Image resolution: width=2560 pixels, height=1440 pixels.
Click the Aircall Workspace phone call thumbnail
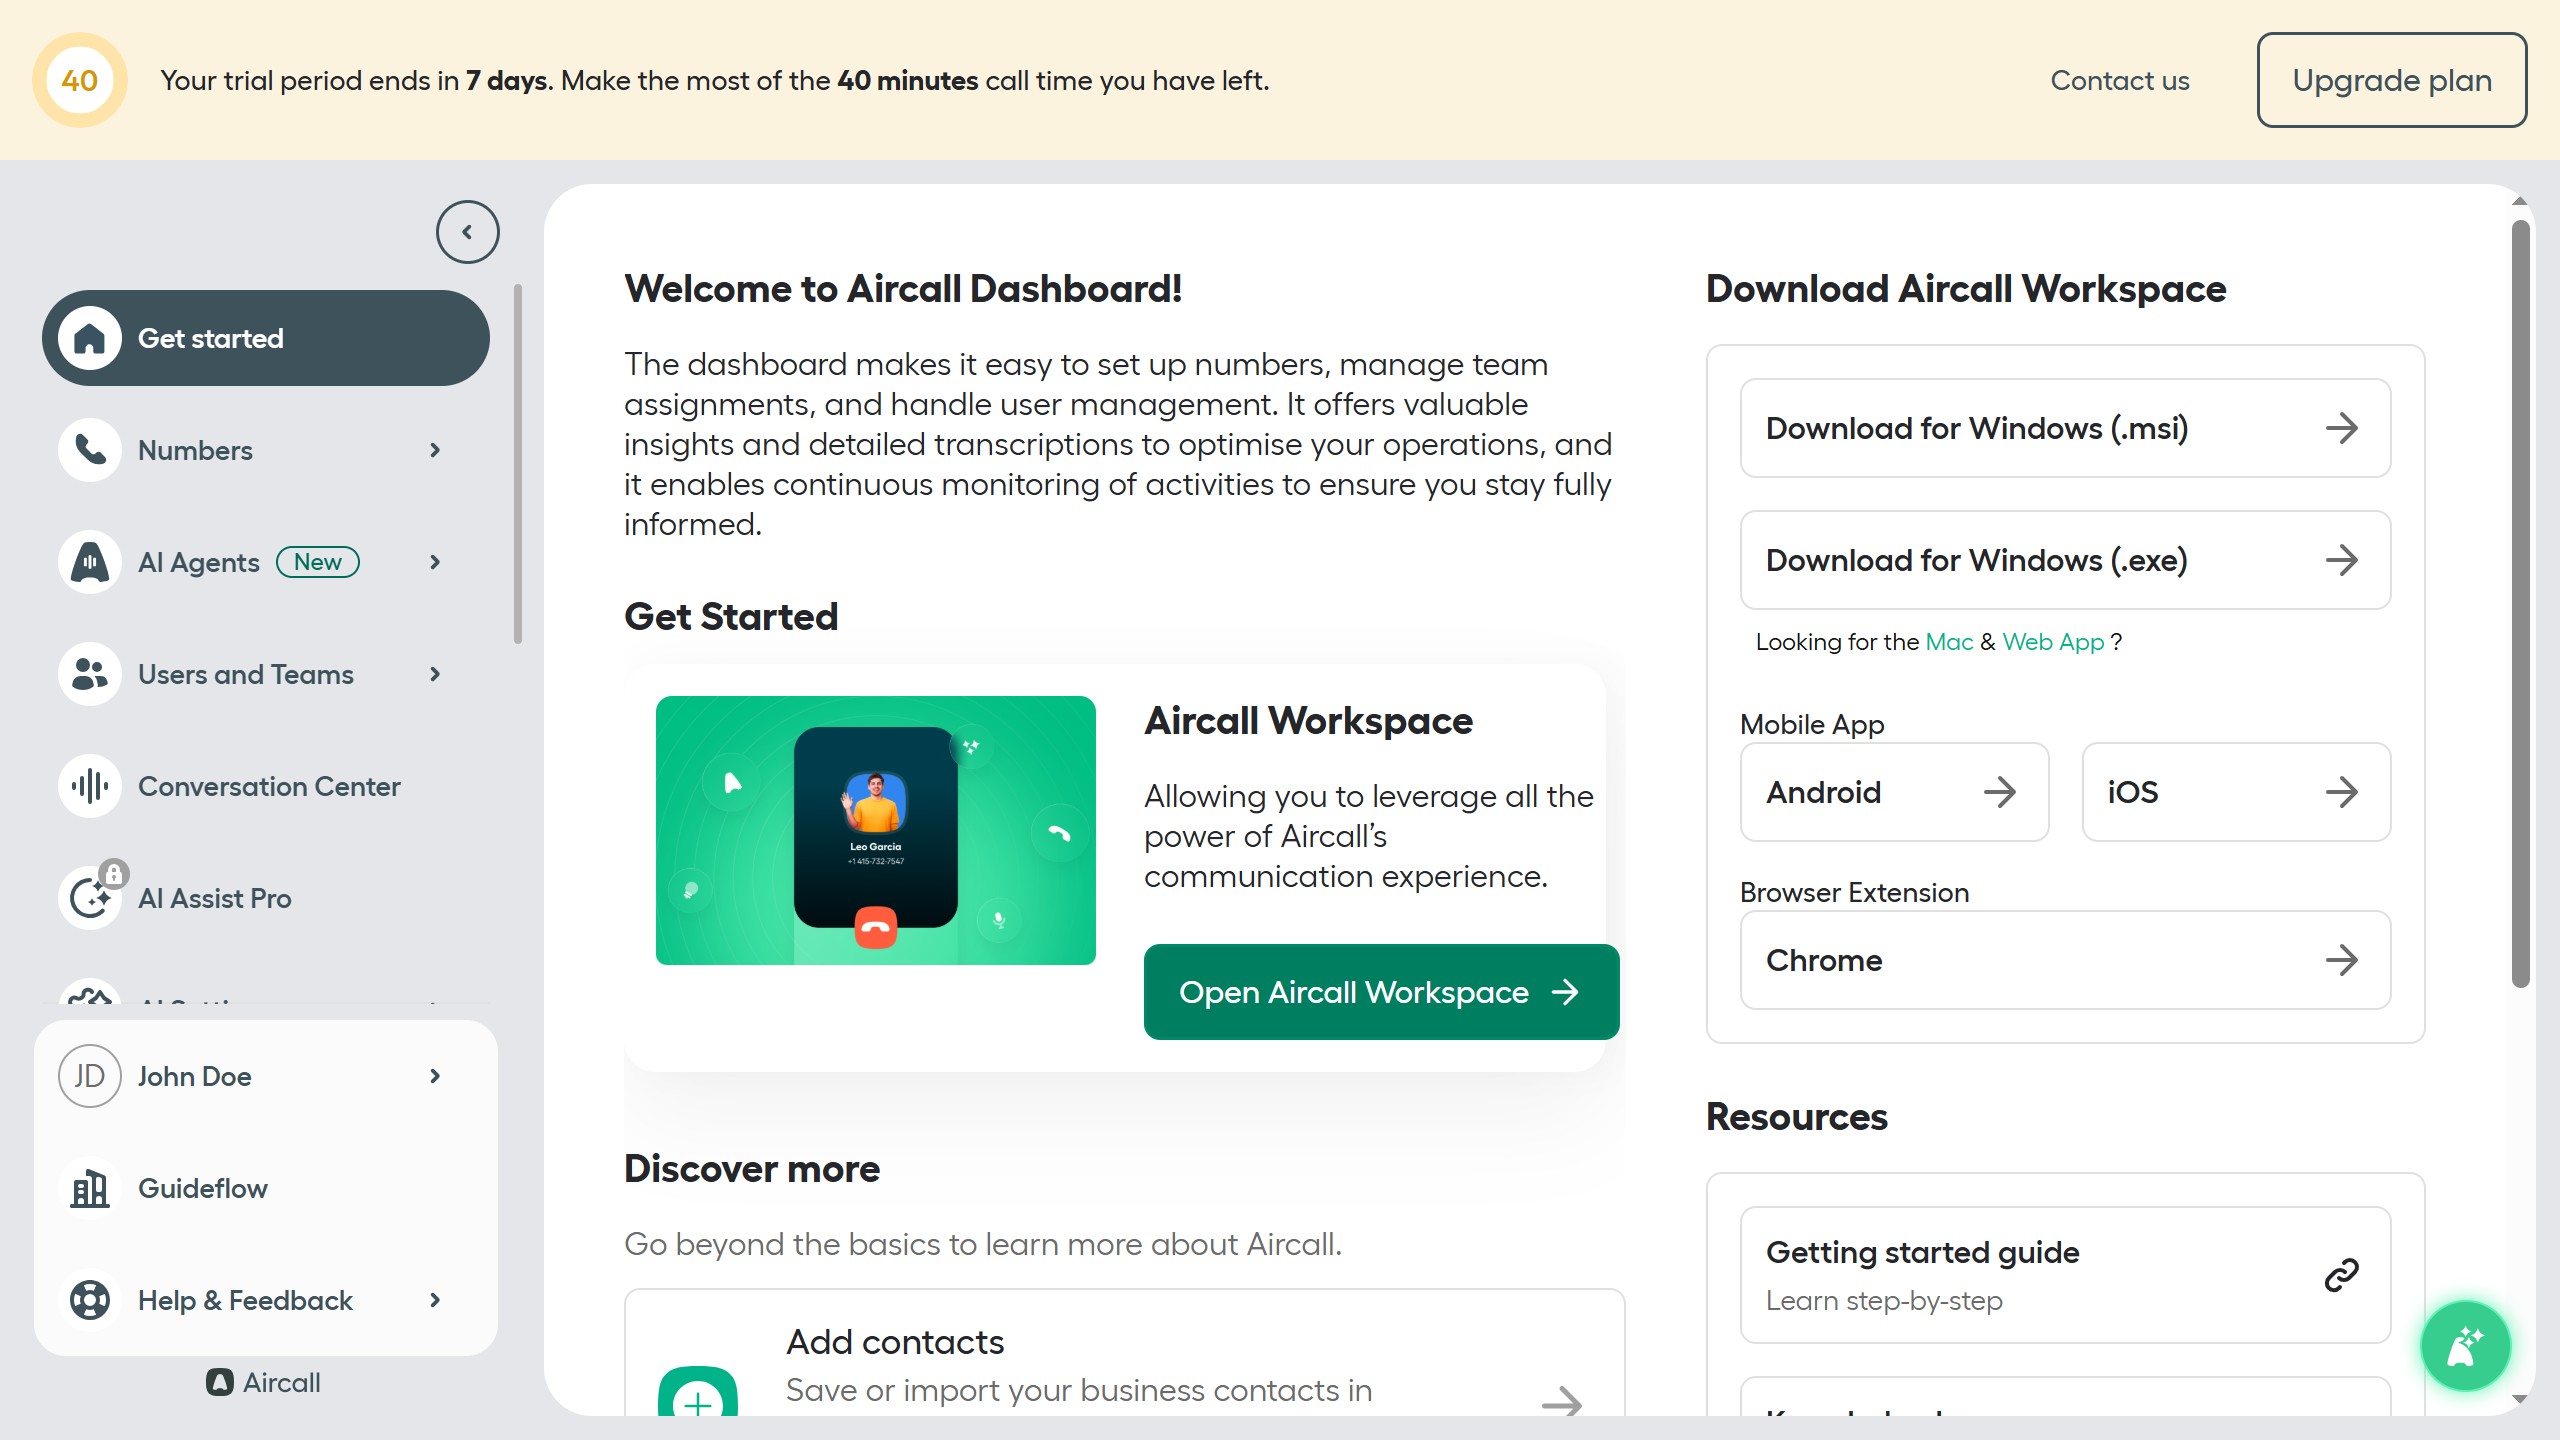pos(876,830)
